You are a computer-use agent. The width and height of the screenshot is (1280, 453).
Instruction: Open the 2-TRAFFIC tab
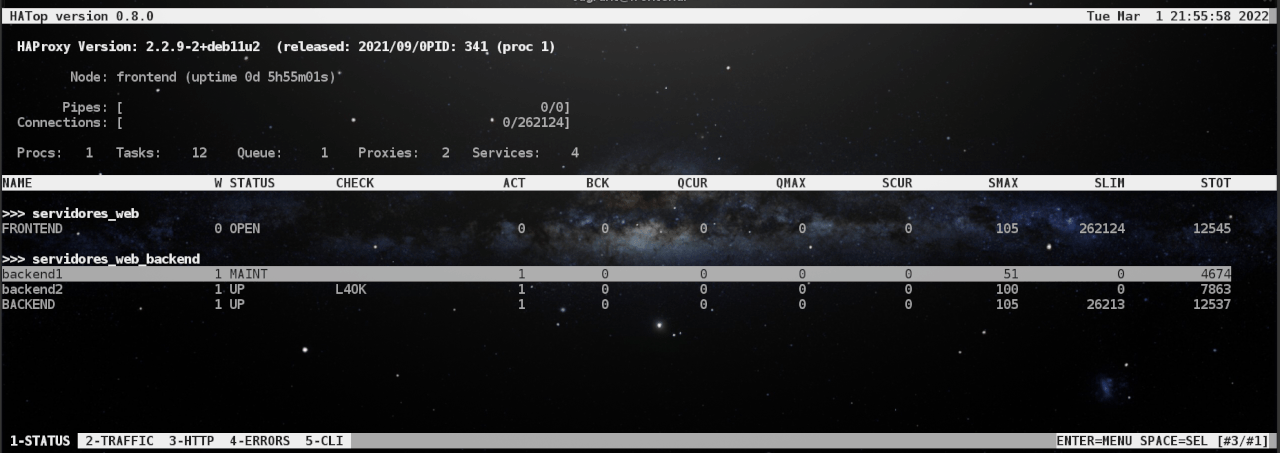pyautogui.click(x=119, y=441)
